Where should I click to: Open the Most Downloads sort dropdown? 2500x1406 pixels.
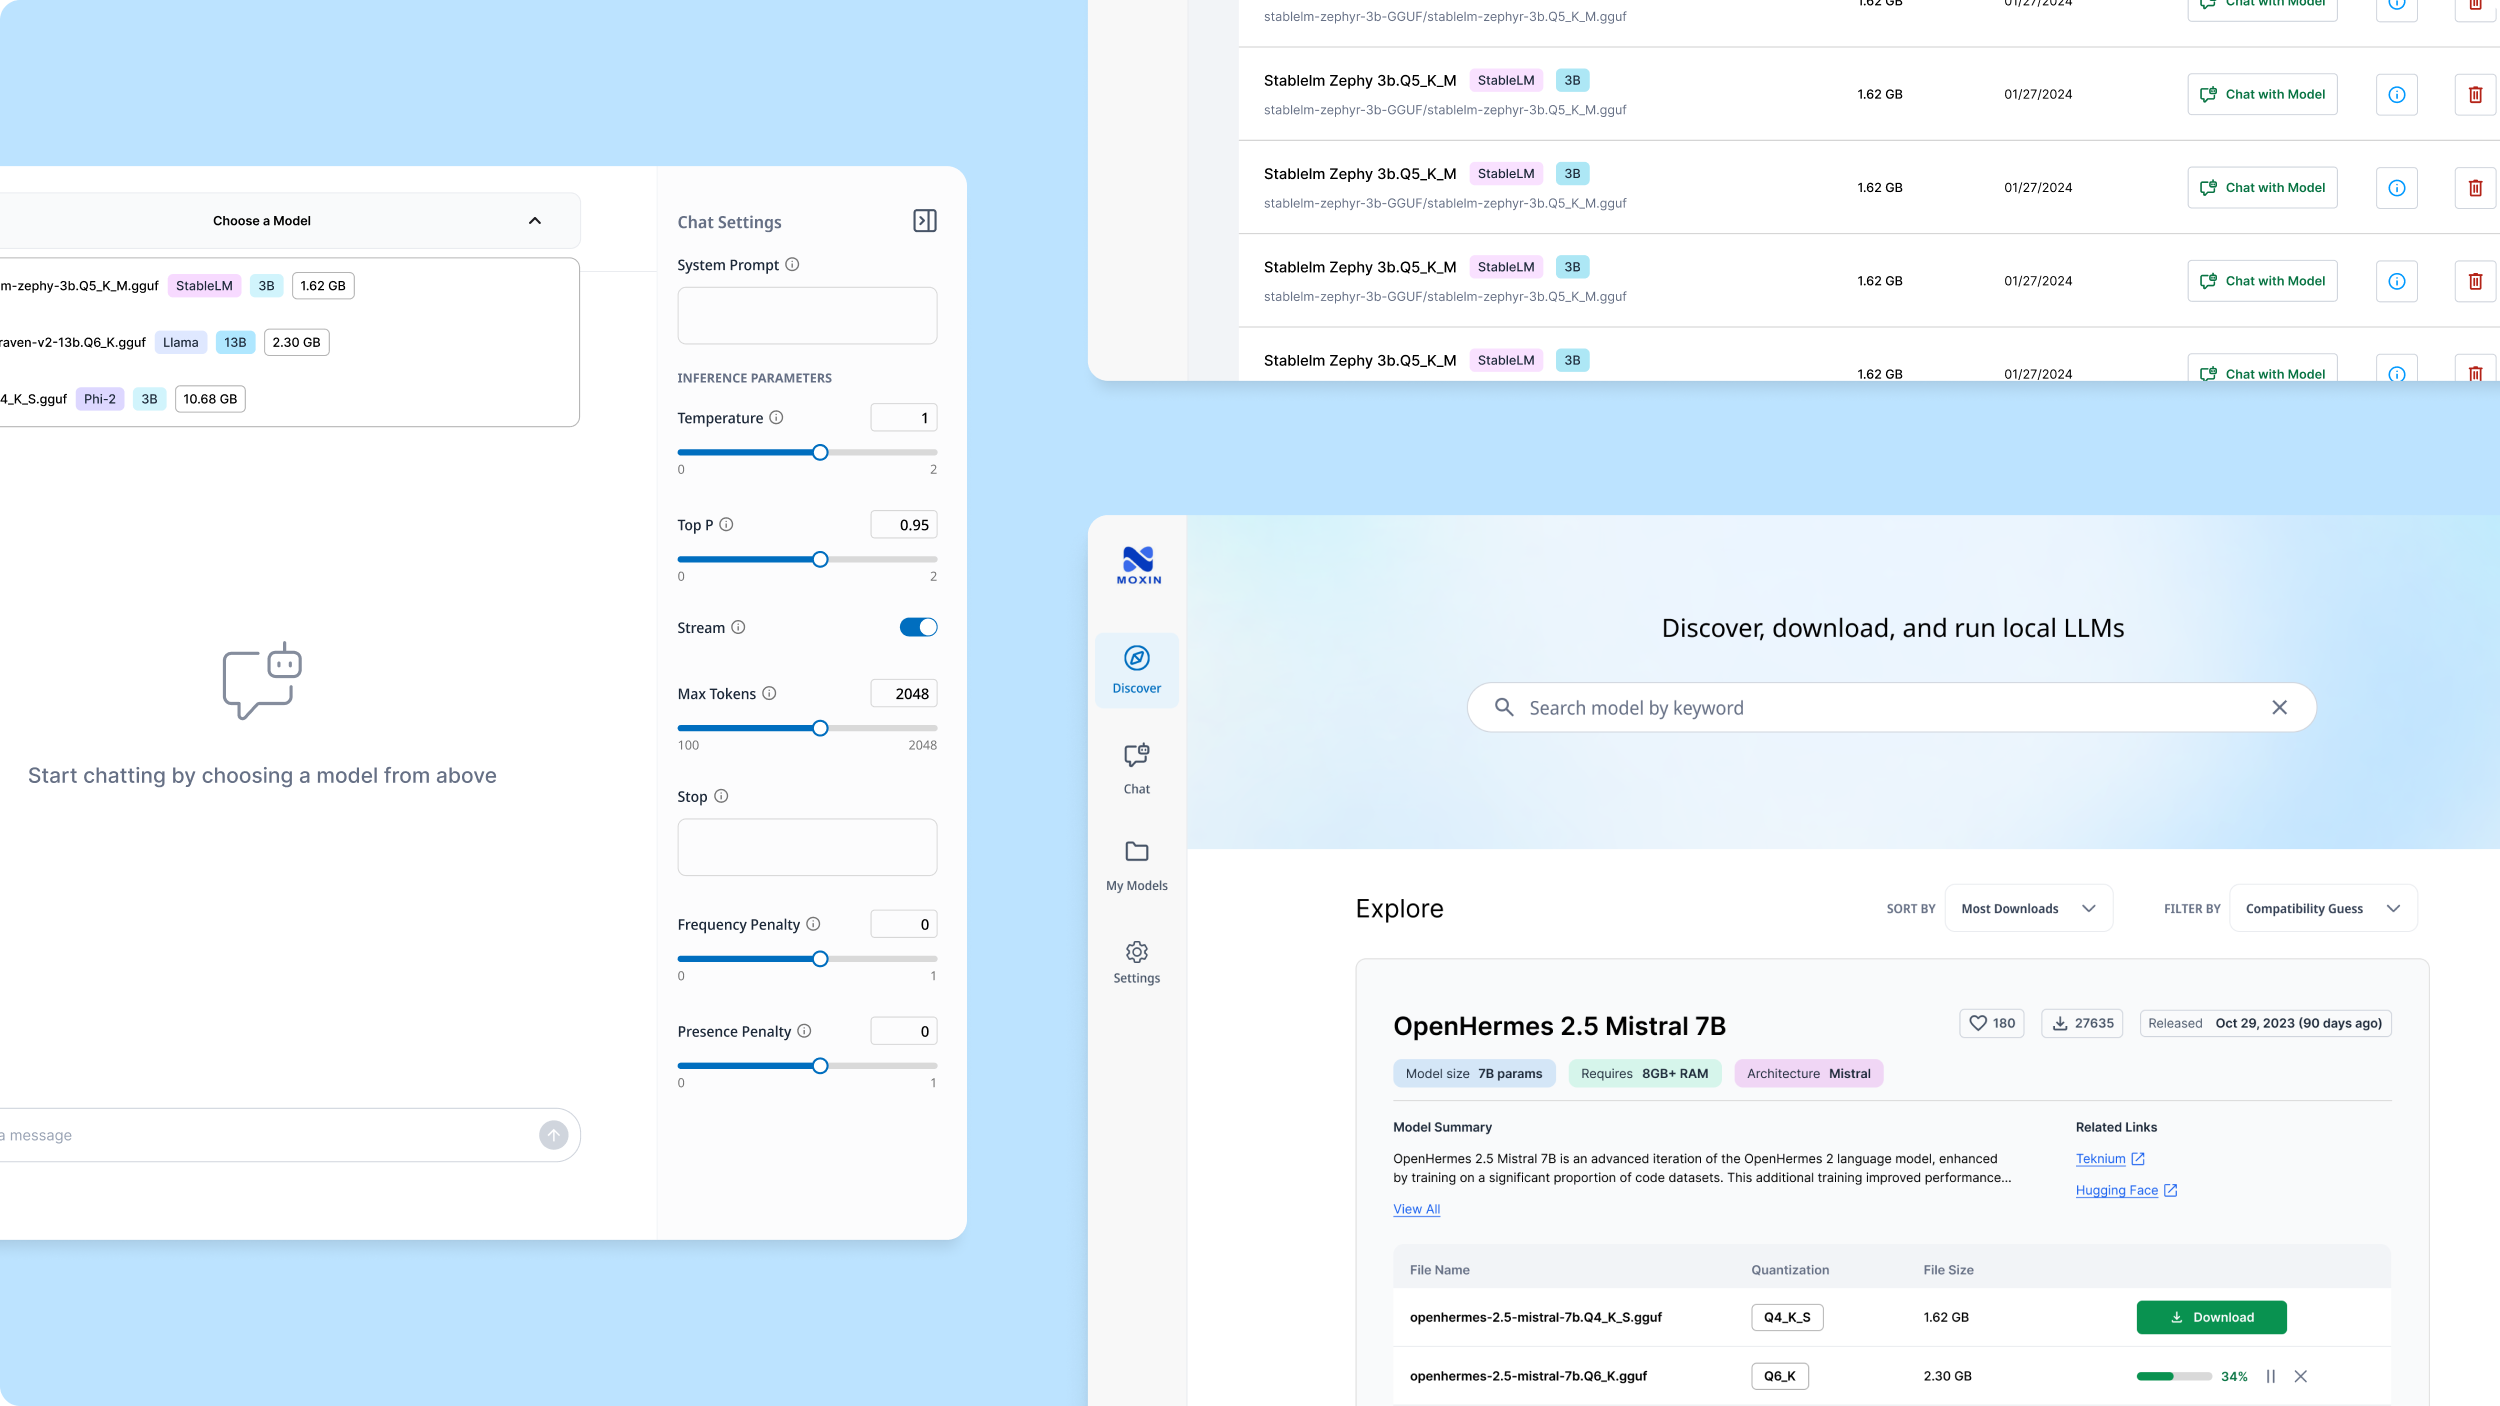pyautogui.click(x=2028, y=908)
